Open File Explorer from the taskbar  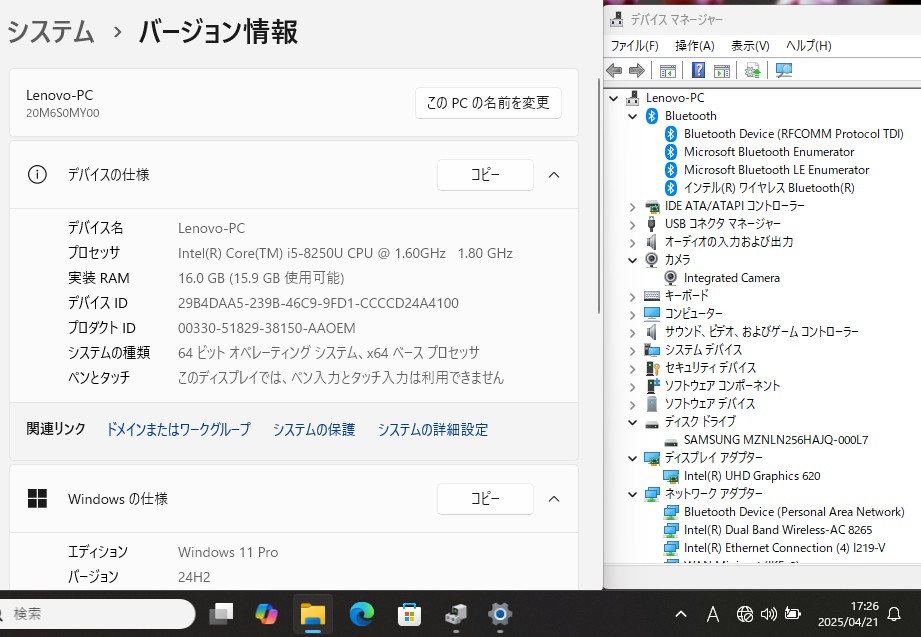tap(312, 614)
